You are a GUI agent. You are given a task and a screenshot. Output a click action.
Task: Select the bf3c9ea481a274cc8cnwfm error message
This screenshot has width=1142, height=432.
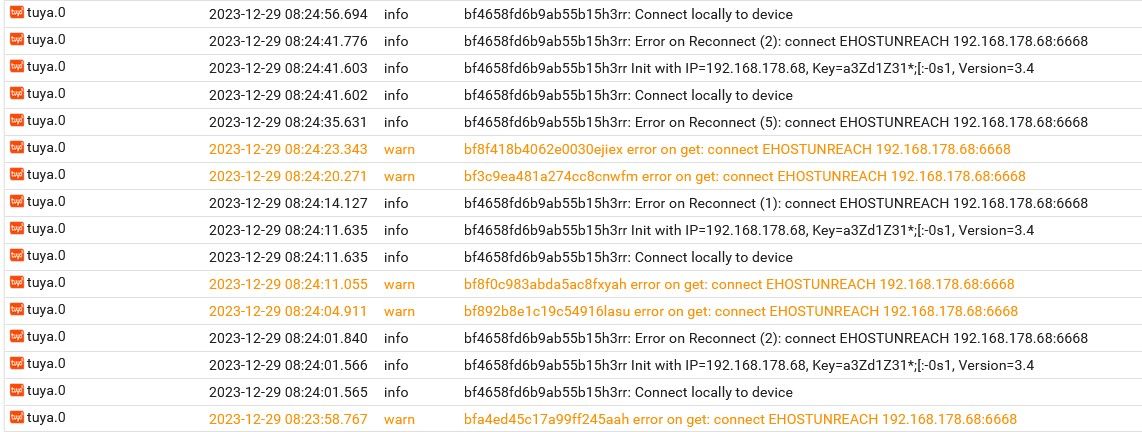pyautogui.click(x=744, y=176)
